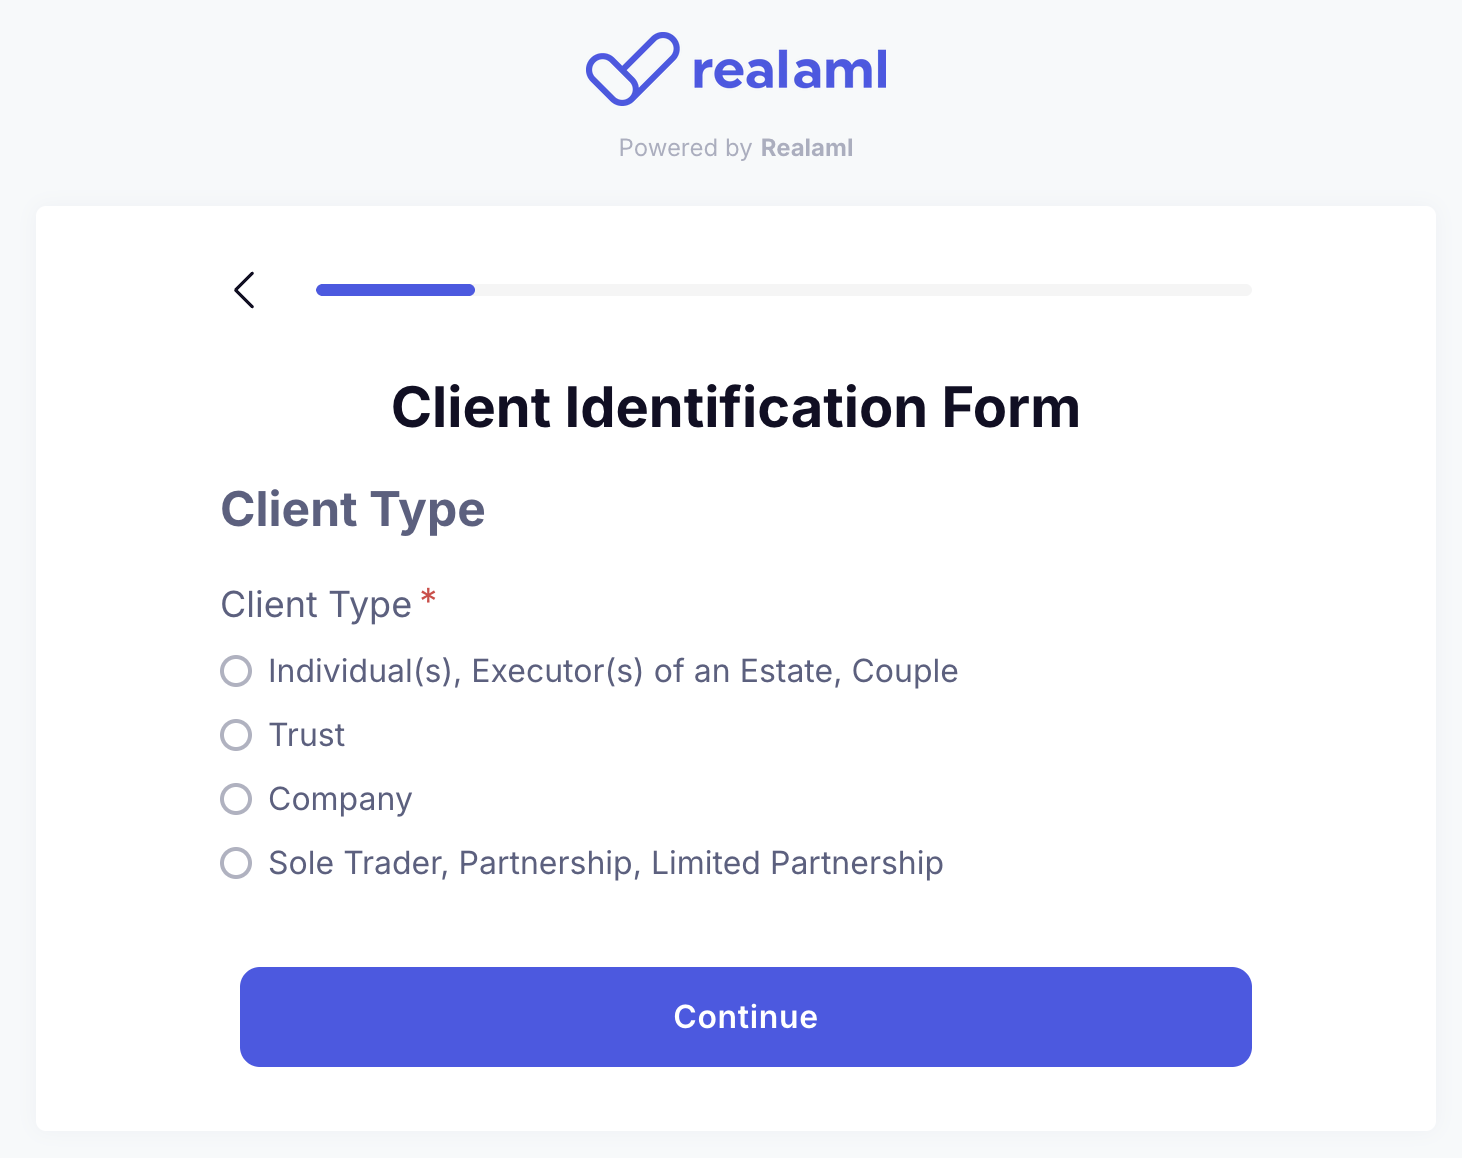The height and width of the screenshot is (1158, 1462).
Task: Click the Powered by Realaml link
Action: tap(735, 148)
